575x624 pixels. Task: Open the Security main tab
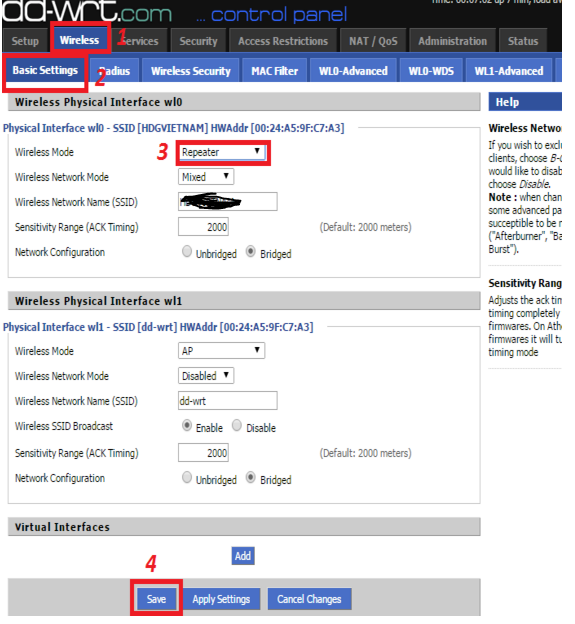198,41
